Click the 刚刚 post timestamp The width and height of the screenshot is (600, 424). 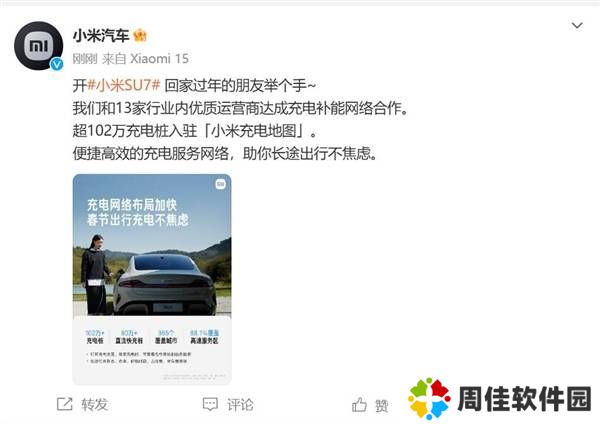85,59
